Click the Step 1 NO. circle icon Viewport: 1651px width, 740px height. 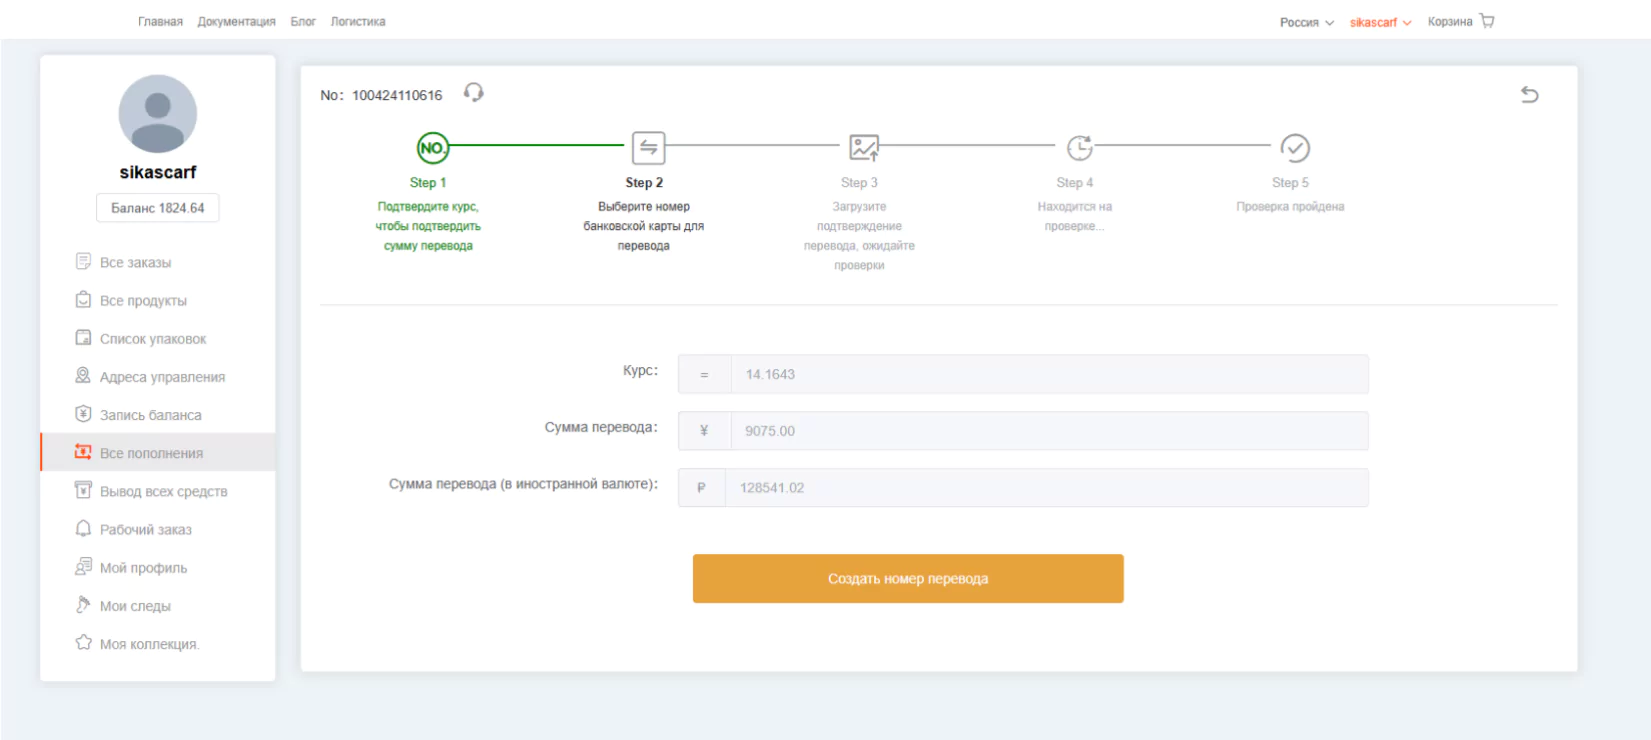[x=433, y=148]
